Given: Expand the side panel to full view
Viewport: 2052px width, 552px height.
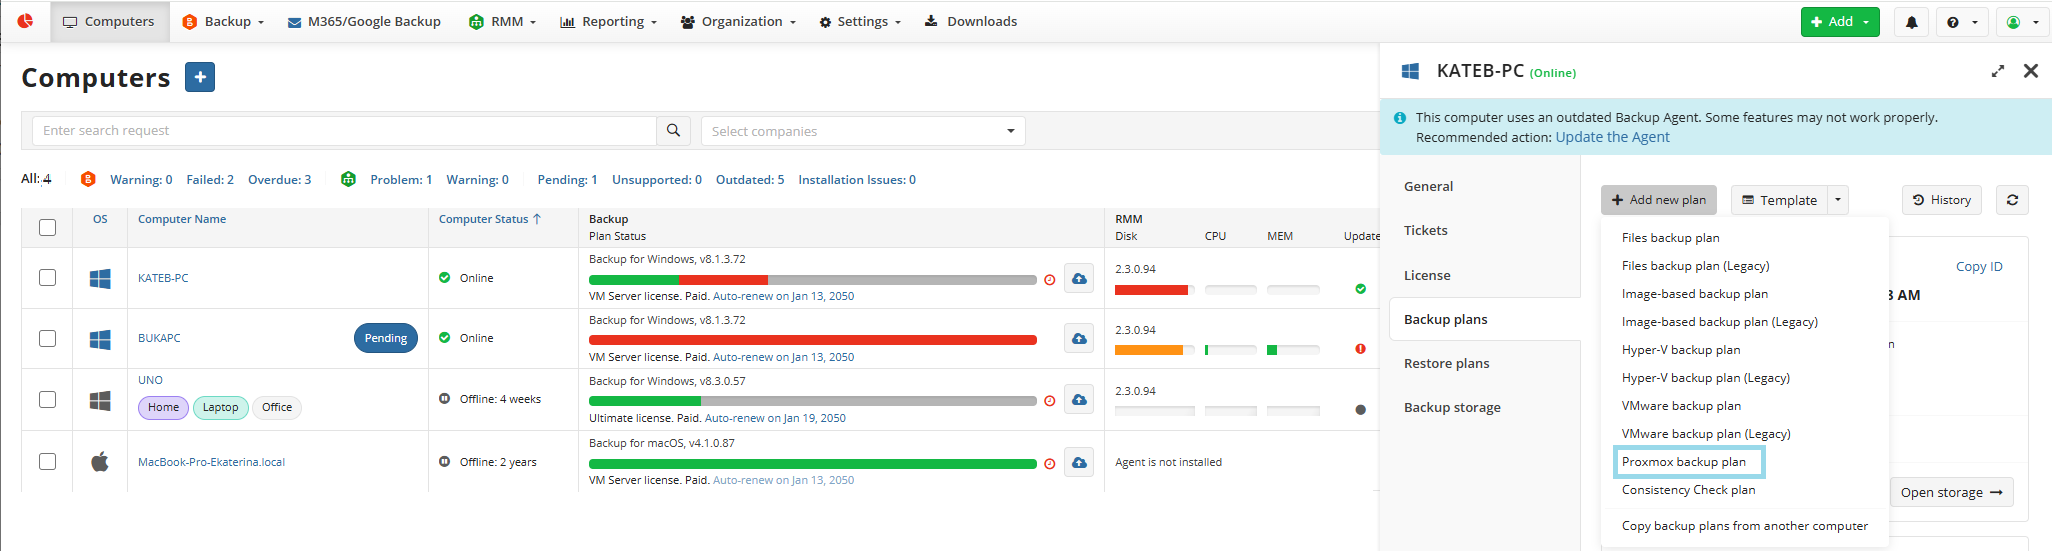Looking at the screenshot, I should pyautogui.click(x=1997, y=71).
